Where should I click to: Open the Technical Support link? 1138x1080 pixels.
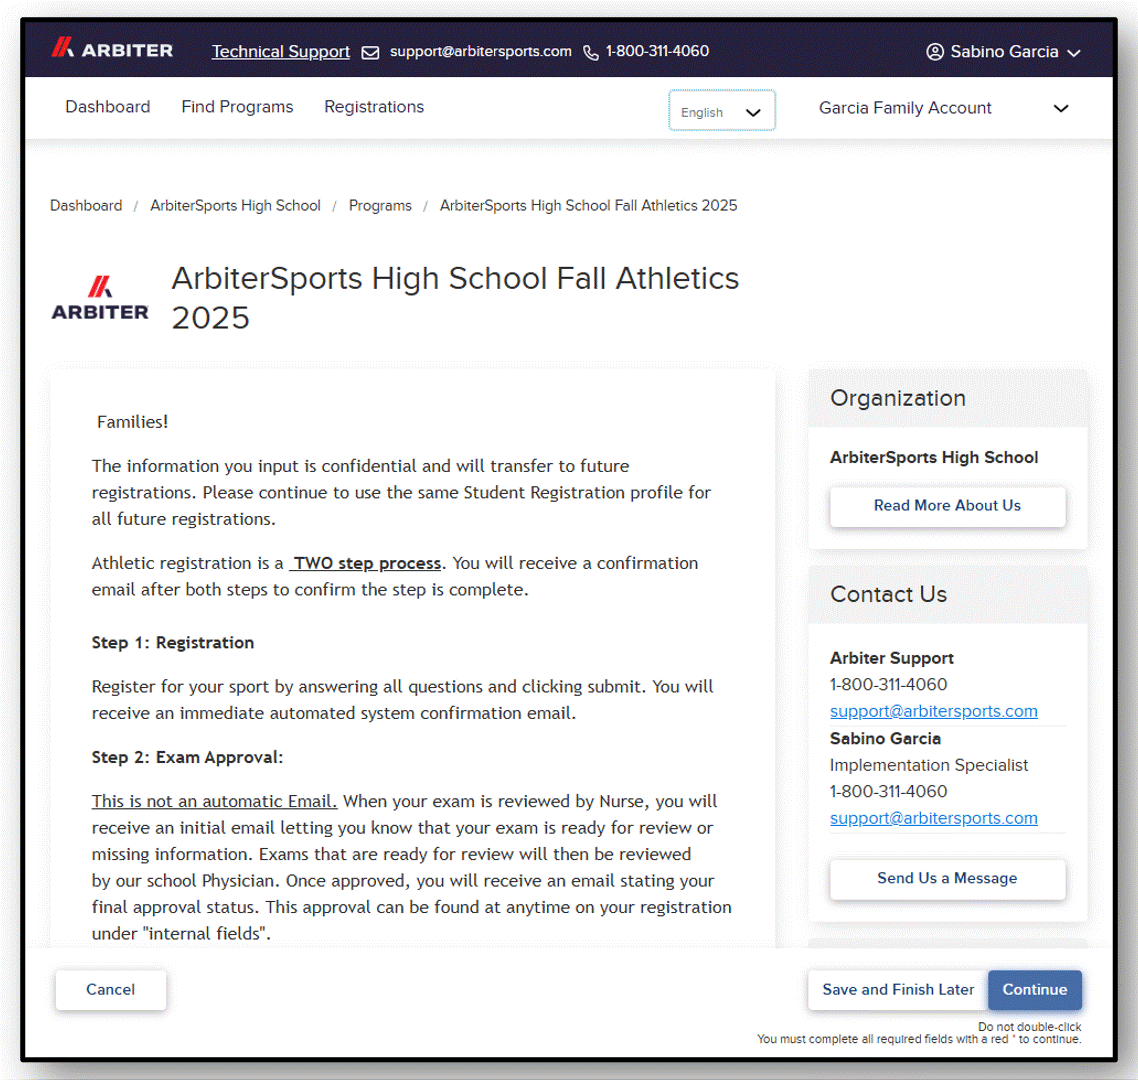(x=281, y=52)
